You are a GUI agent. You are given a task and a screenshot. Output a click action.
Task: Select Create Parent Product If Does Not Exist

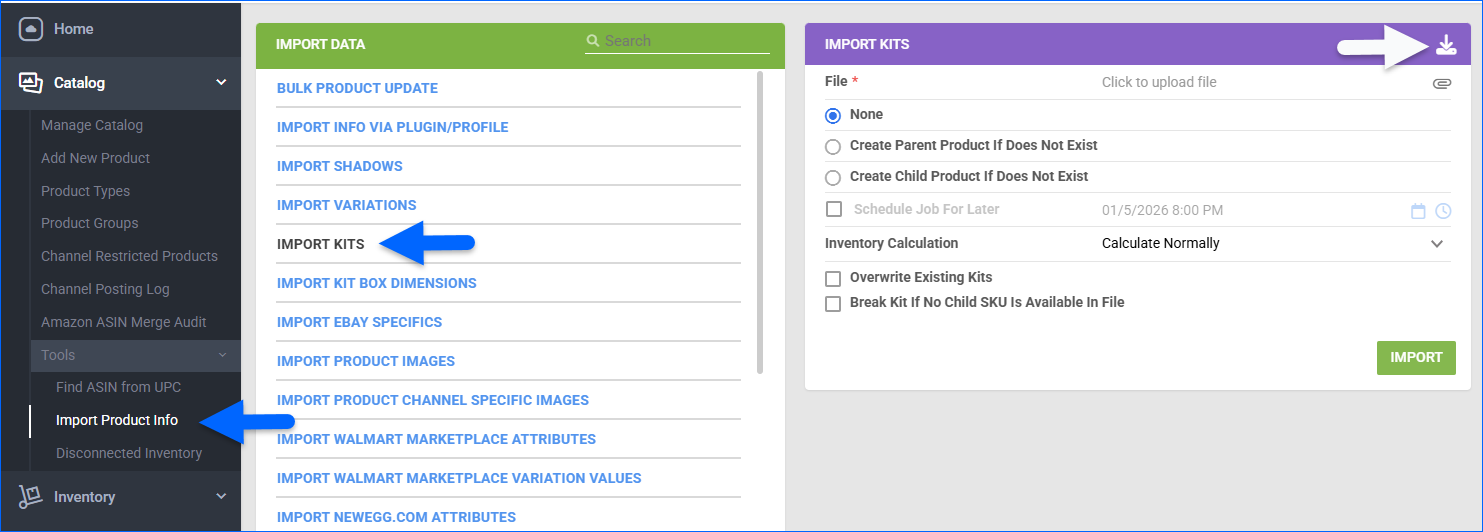[833, 147]
